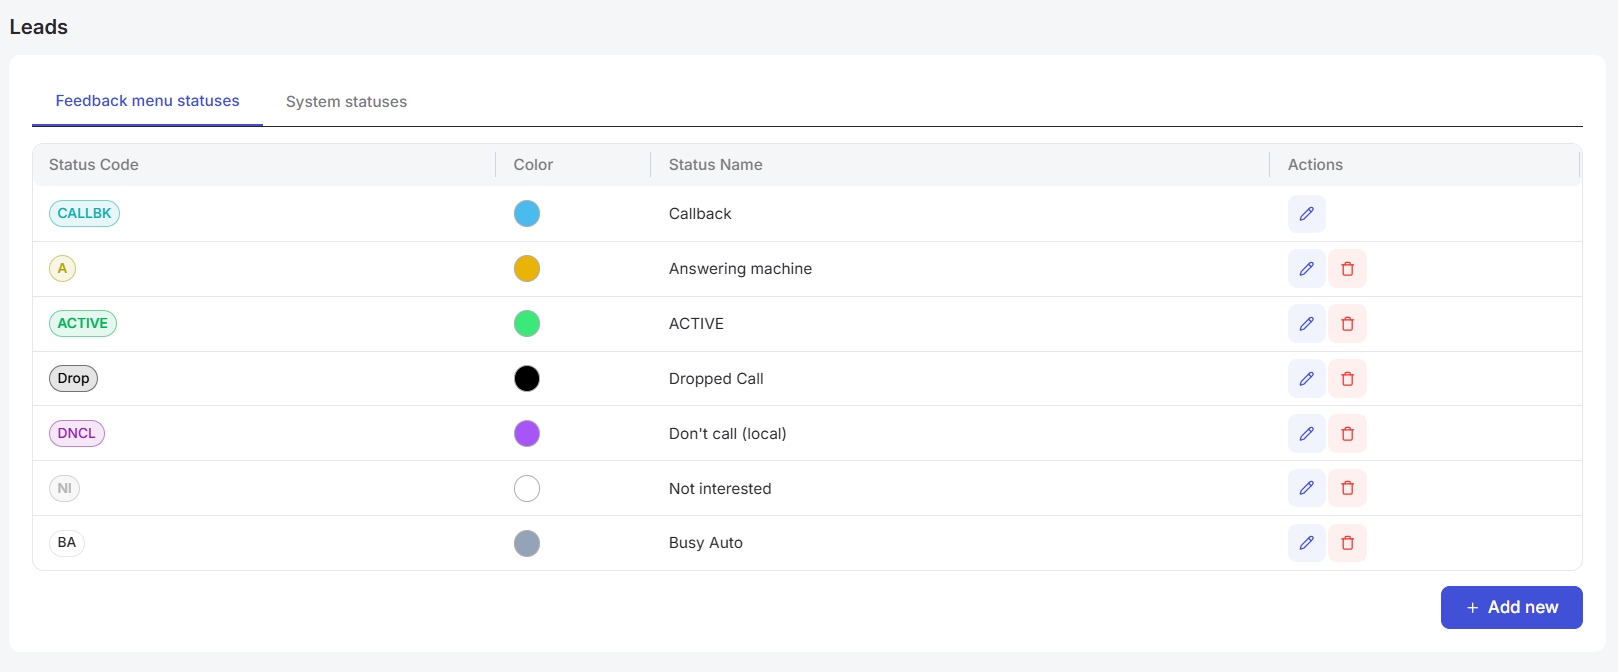Edit the Callback status
This screenshot has width=1618, height=672.
click(x=1306, y=214)
